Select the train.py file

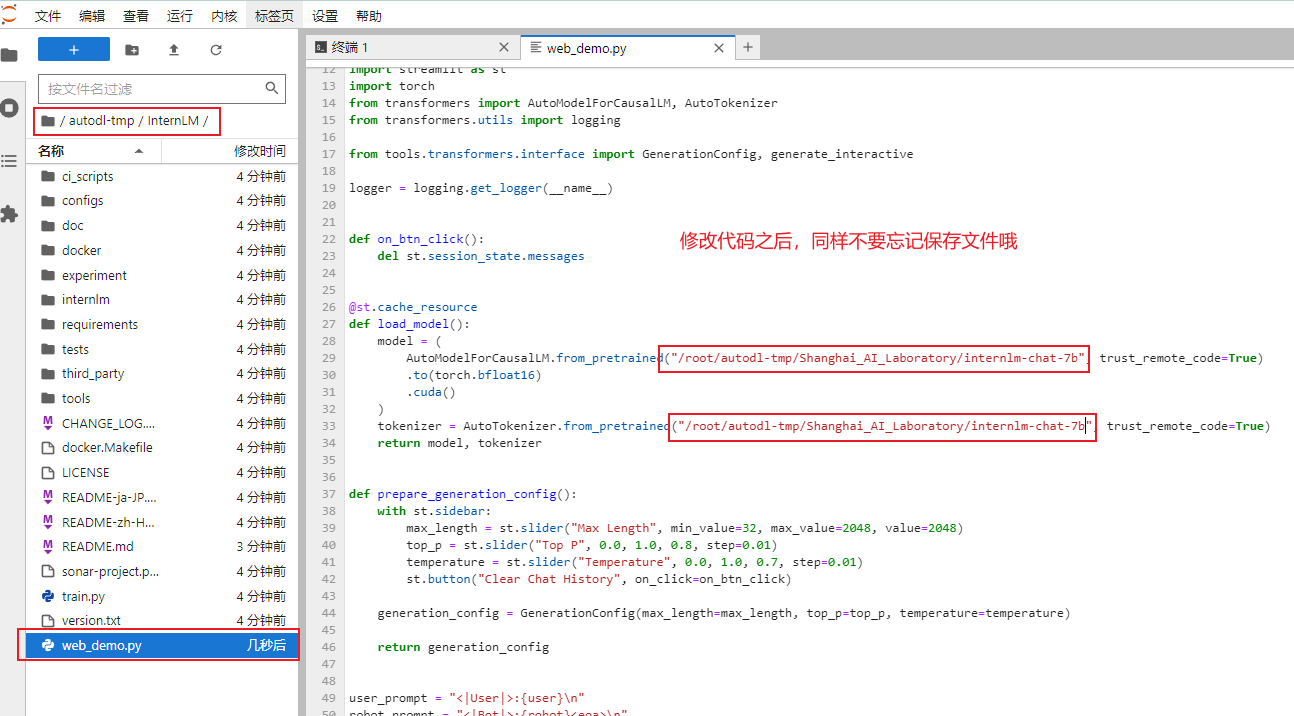tap(82, 596)
